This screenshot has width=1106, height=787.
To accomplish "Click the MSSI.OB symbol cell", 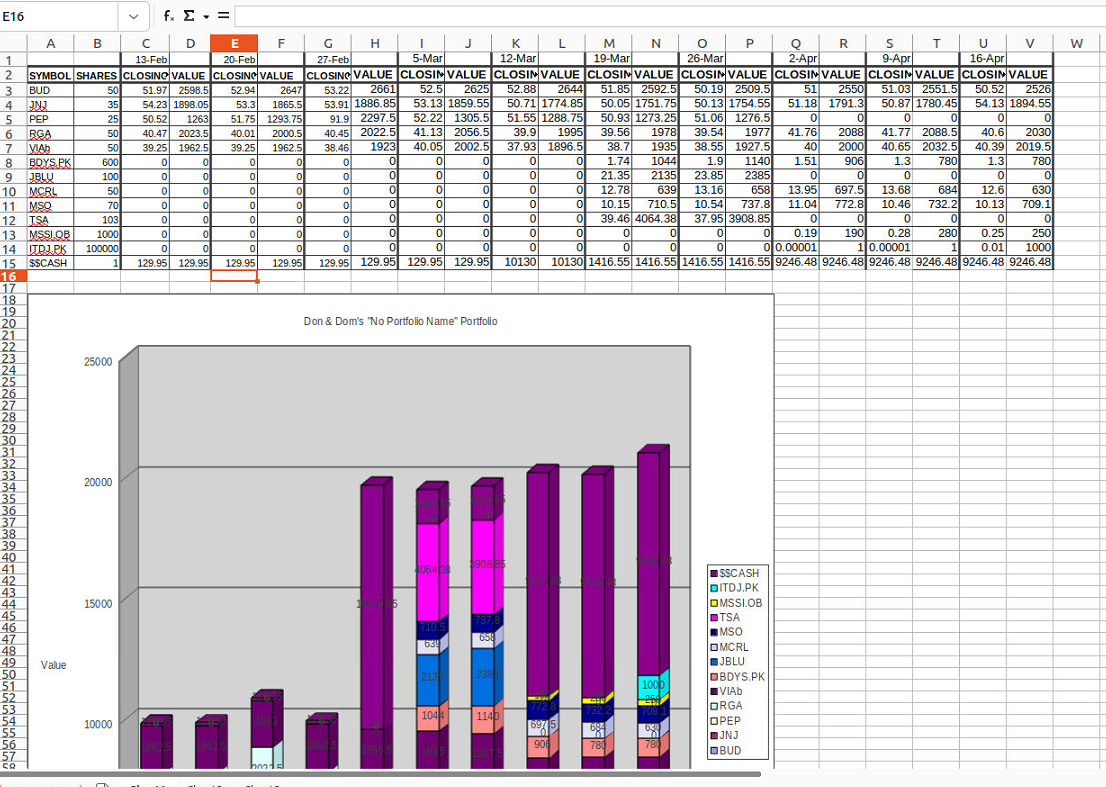I will [50, 234].
